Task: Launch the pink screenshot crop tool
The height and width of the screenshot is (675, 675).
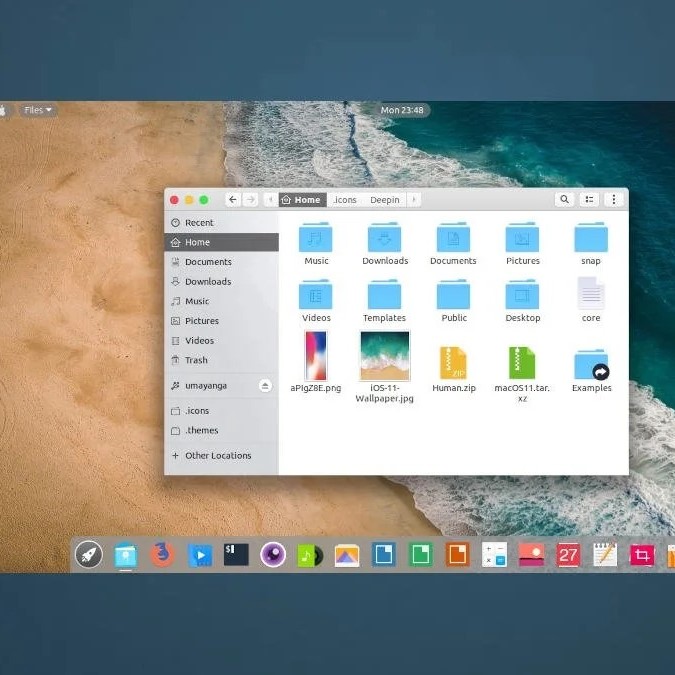Action: pos(642,555)
